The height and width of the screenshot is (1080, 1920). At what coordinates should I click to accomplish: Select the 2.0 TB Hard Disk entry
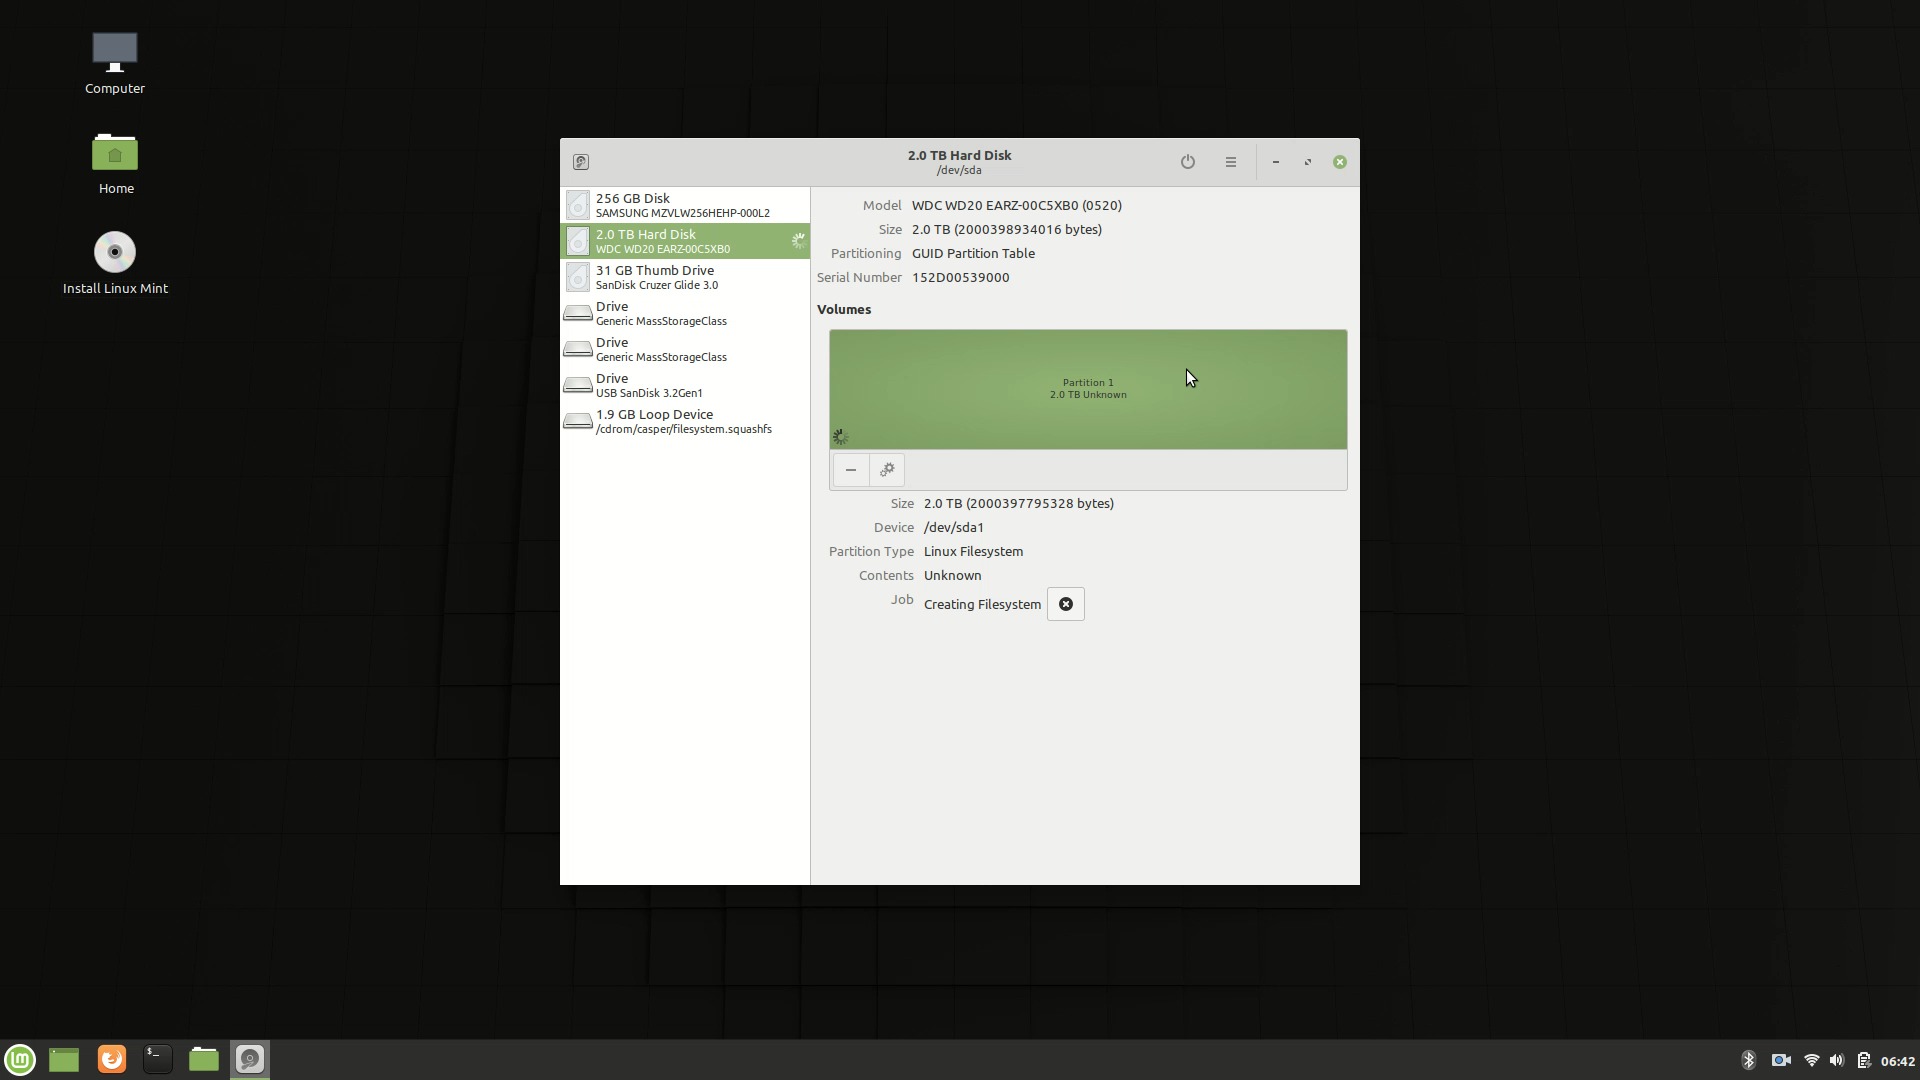pos(684,241)
